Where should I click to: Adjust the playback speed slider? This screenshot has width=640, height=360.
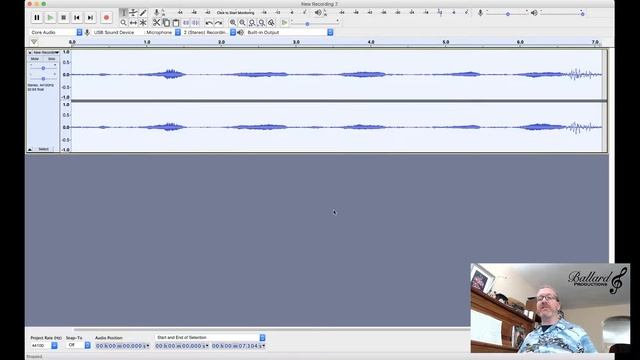tap(314, 24)
